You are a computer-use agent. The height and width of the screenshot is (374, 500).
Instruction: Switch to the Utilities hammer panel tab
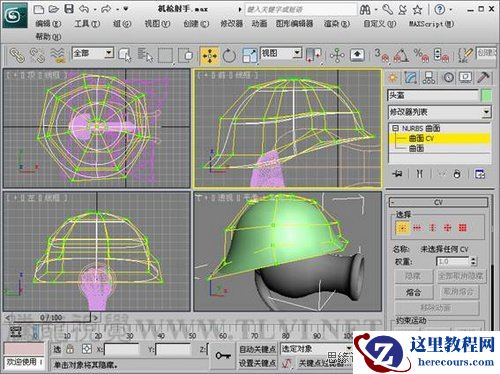coord(483,77)
